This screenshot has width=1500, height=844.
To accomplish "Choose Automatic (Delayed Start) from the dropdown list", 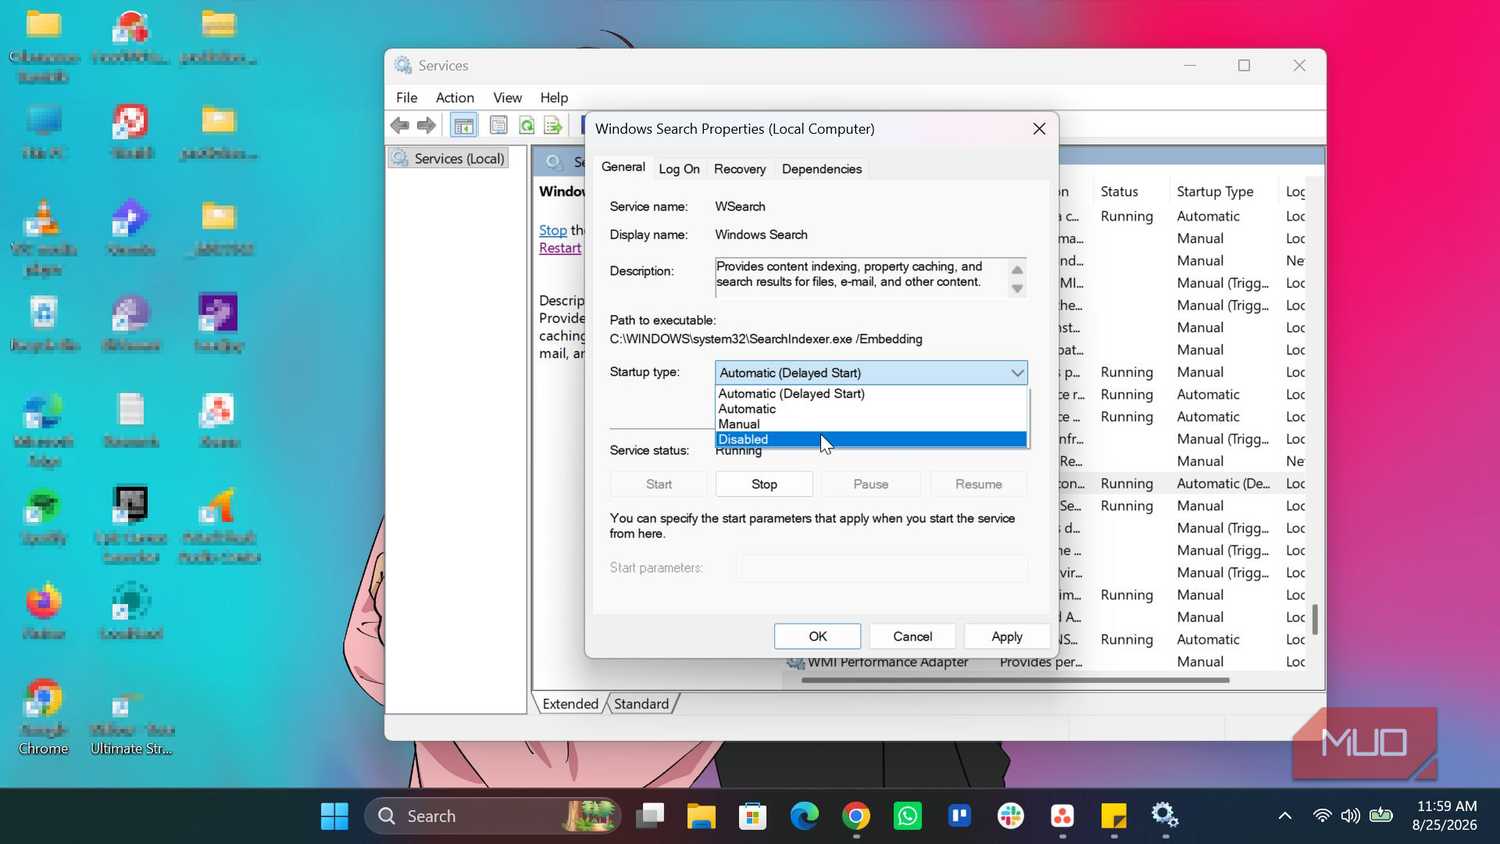I will (x=871, y=394).
